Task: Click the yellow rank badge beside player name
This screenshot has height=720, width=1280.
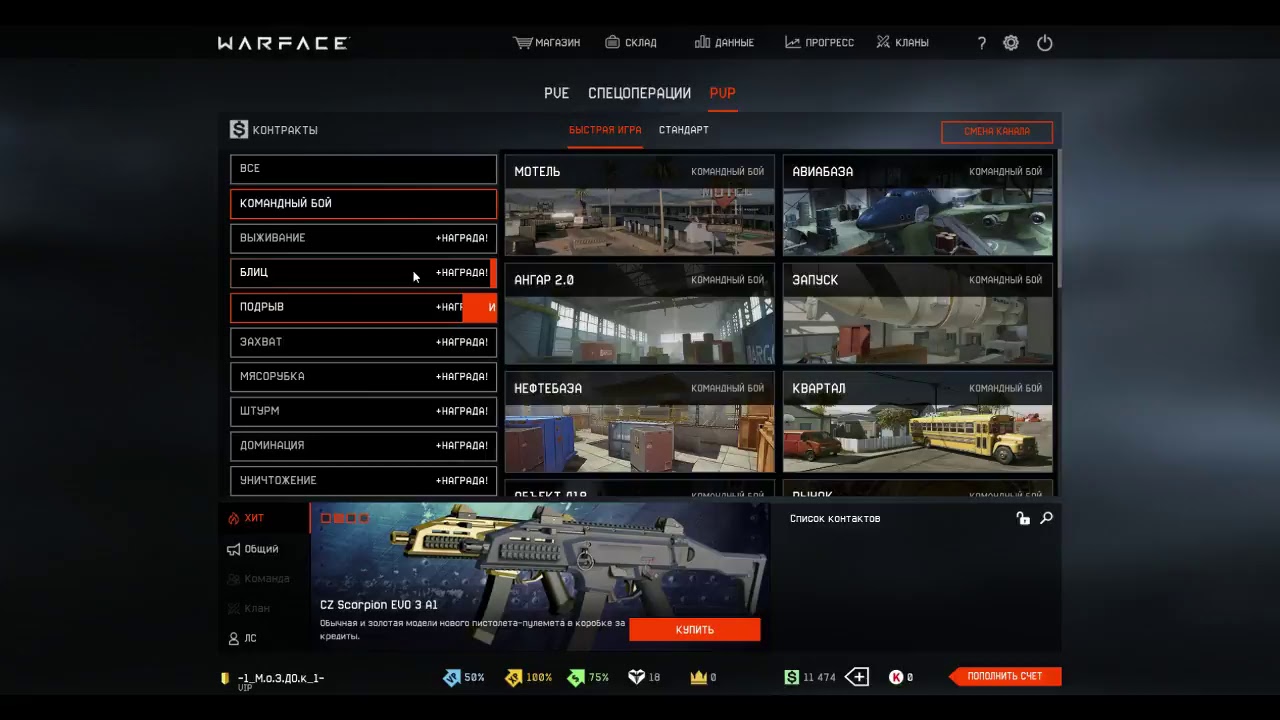Action: 225,679
